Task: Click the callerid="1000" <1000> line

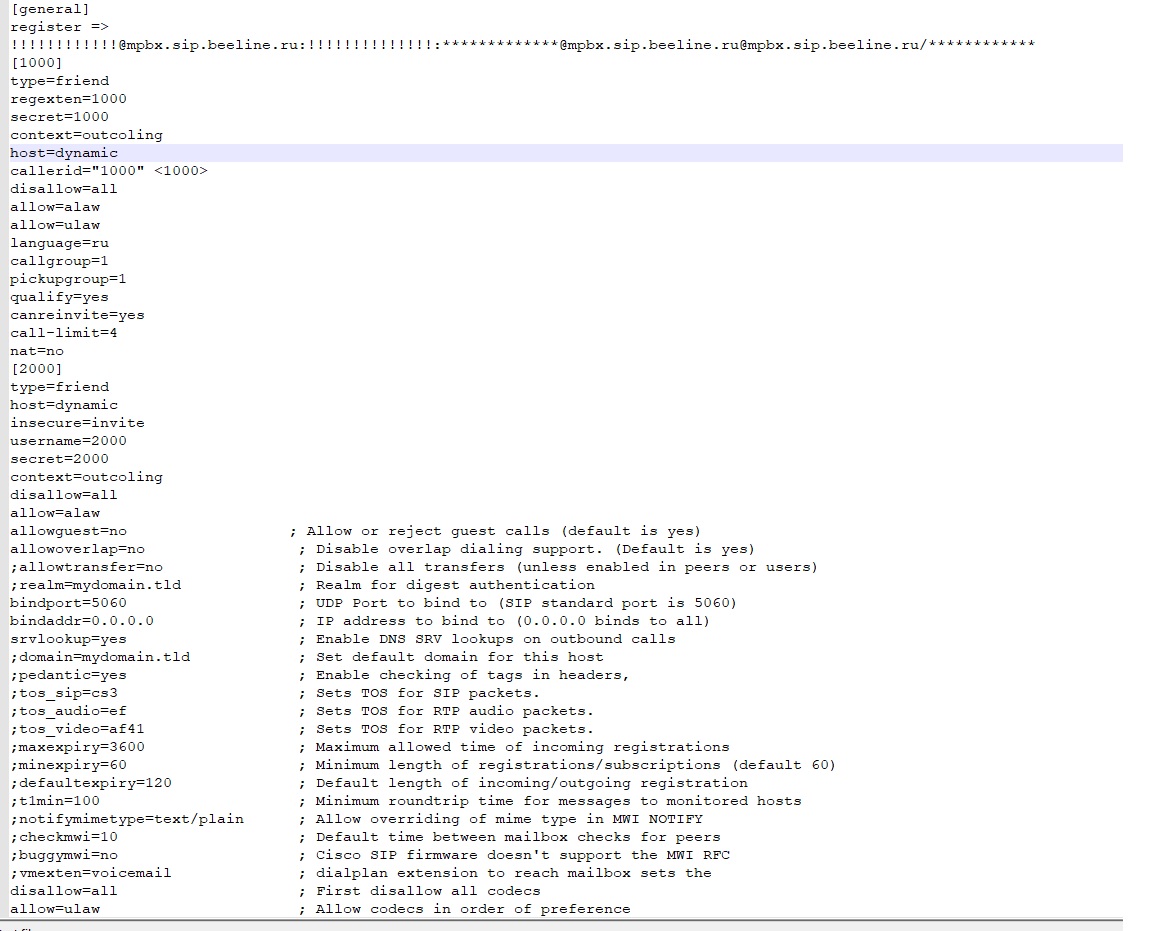Action: pyautogui.click(x=109, y=171)
